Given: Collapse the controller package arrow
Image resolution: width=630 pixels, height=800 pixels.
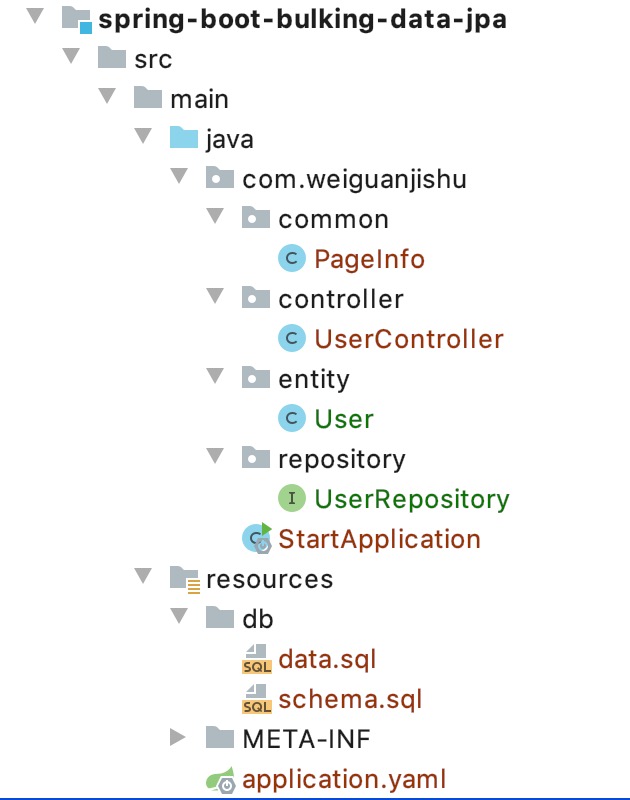Looking at the screenshot, I should [215, 296].
